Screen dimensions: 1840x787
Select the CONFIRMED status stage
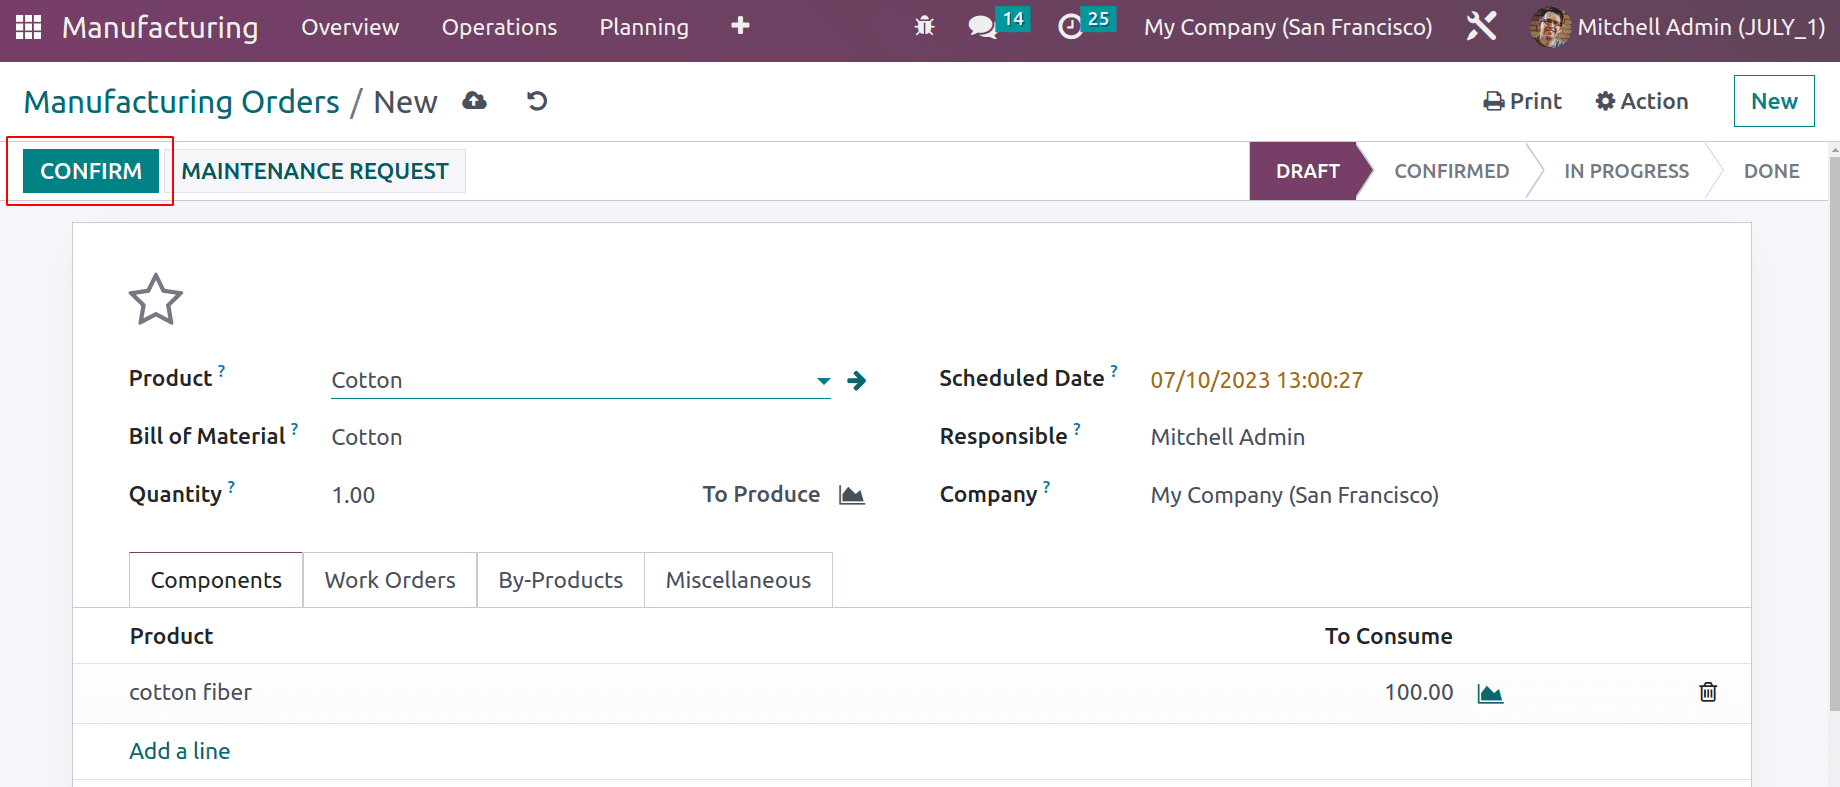tap(1451, 171)
